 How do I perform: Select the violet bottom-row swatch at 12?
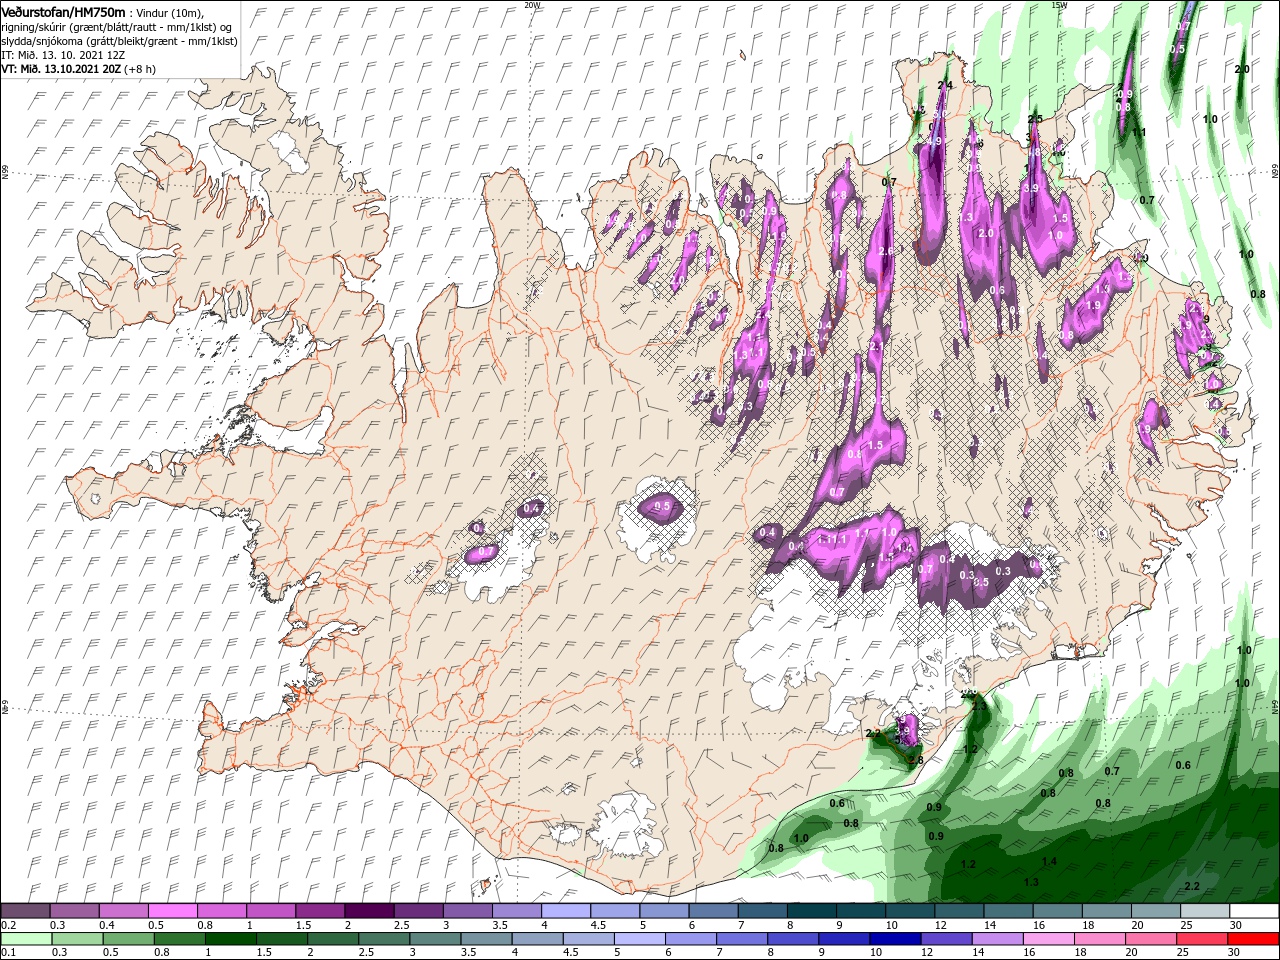click(945, 939)
